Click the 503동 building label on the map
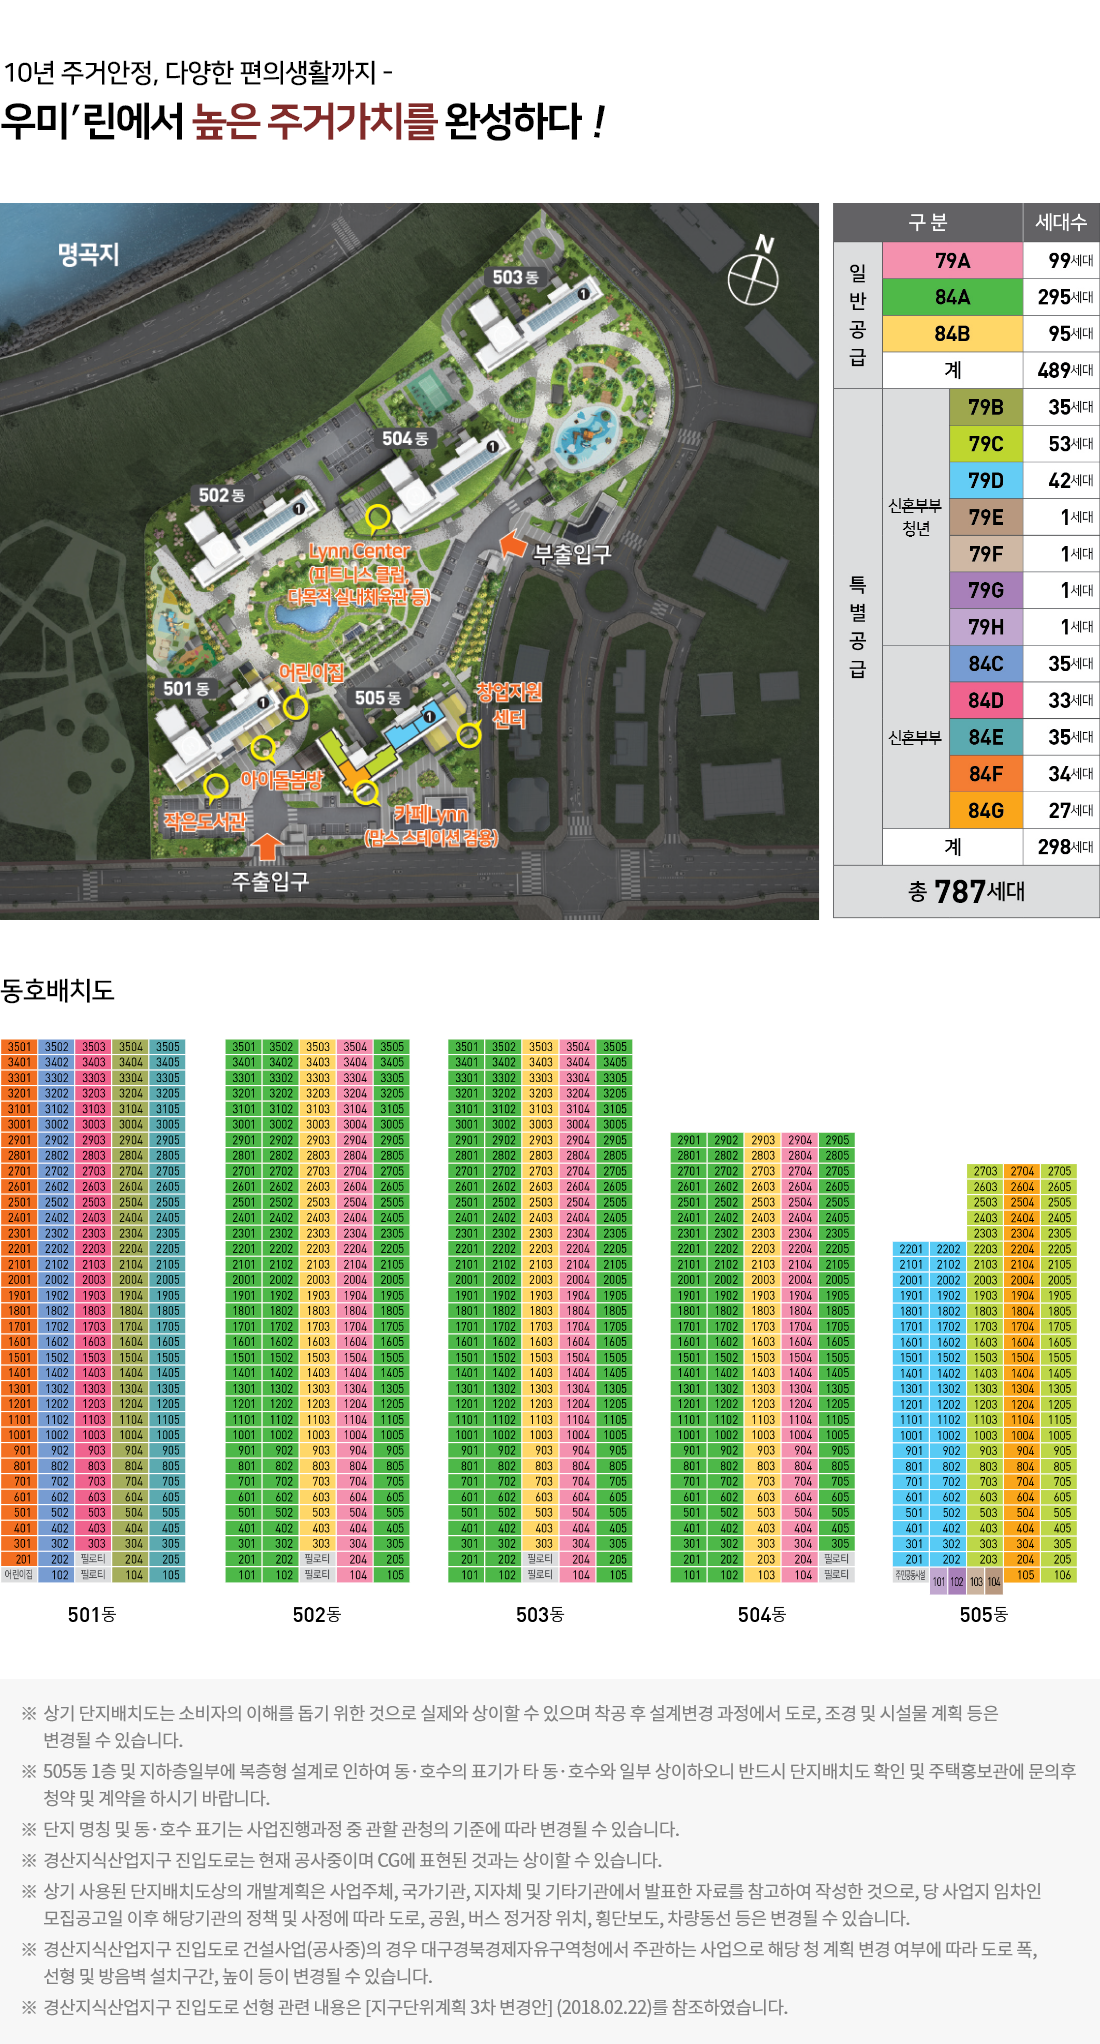 click(515, 277)
